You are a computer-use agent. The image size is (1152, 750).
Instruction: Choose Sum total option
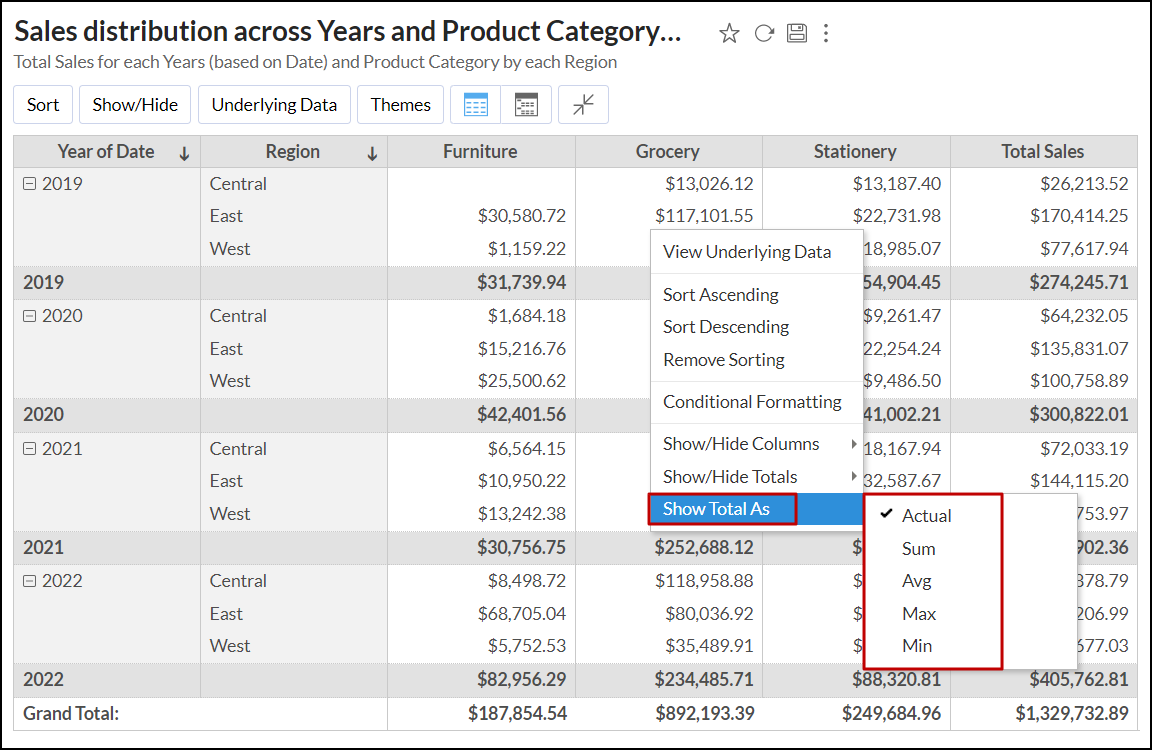[918, 549]
